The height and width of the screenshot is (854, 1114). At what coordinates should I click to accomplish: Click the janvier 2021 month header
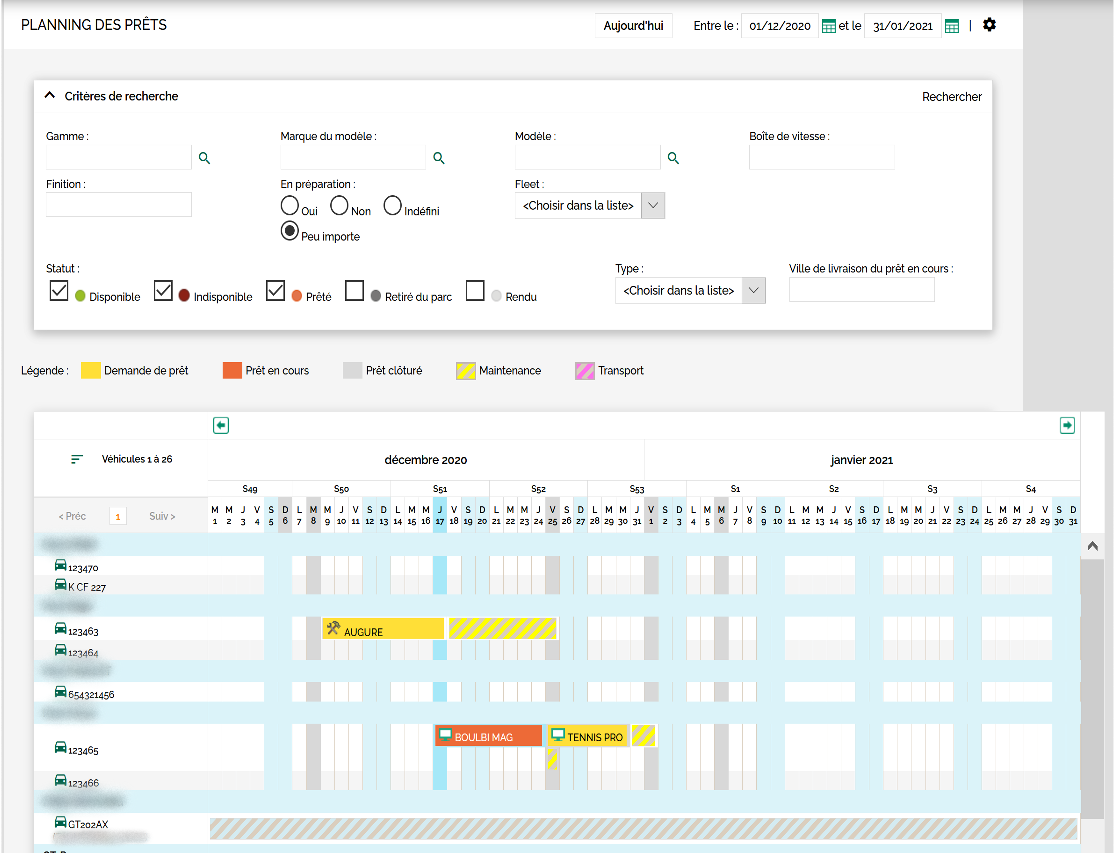(862, 460)
